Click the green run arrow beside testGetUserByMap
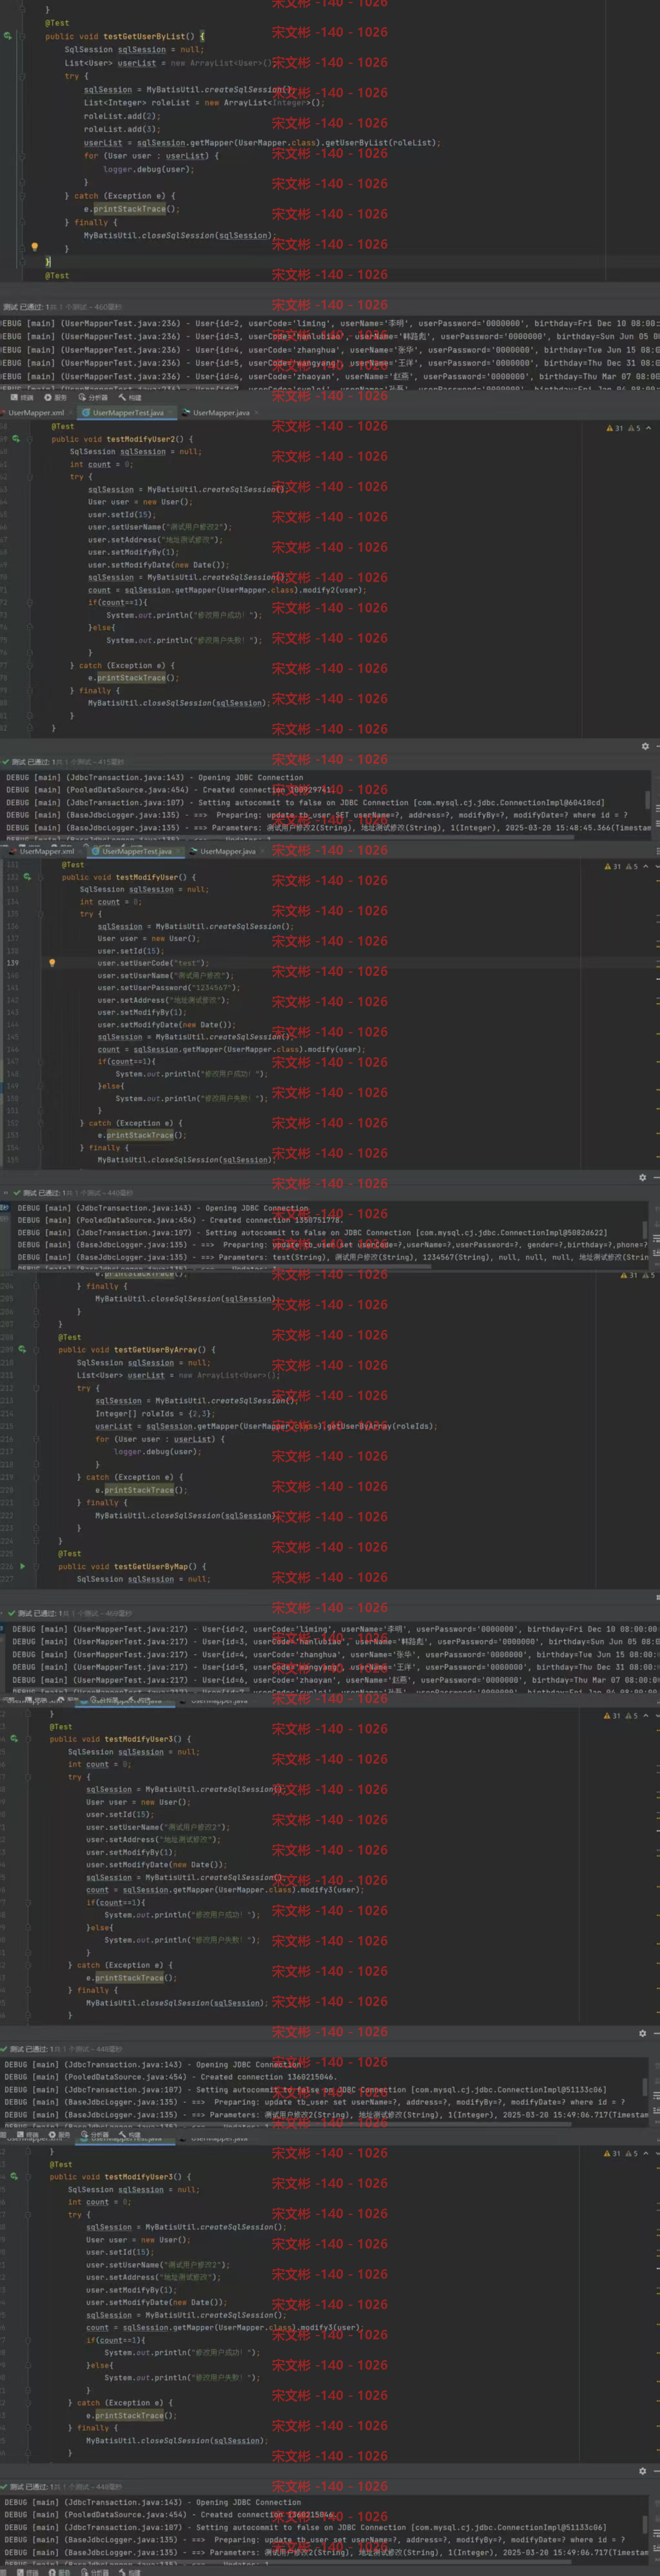 point(23,1567)
